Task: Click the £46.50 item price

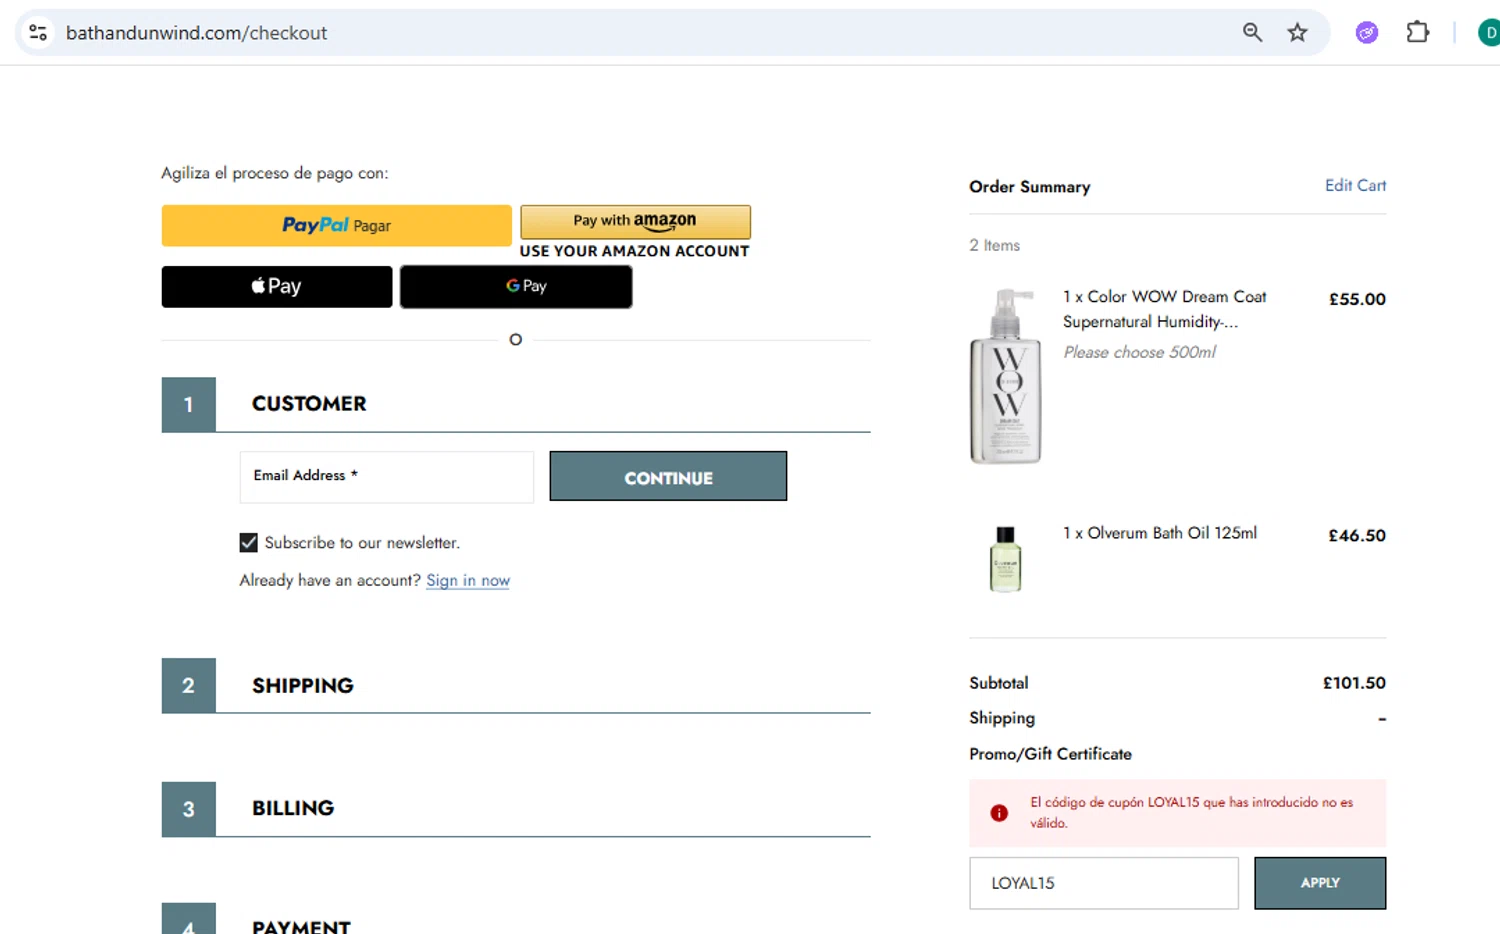Action: coord(1357,536)
